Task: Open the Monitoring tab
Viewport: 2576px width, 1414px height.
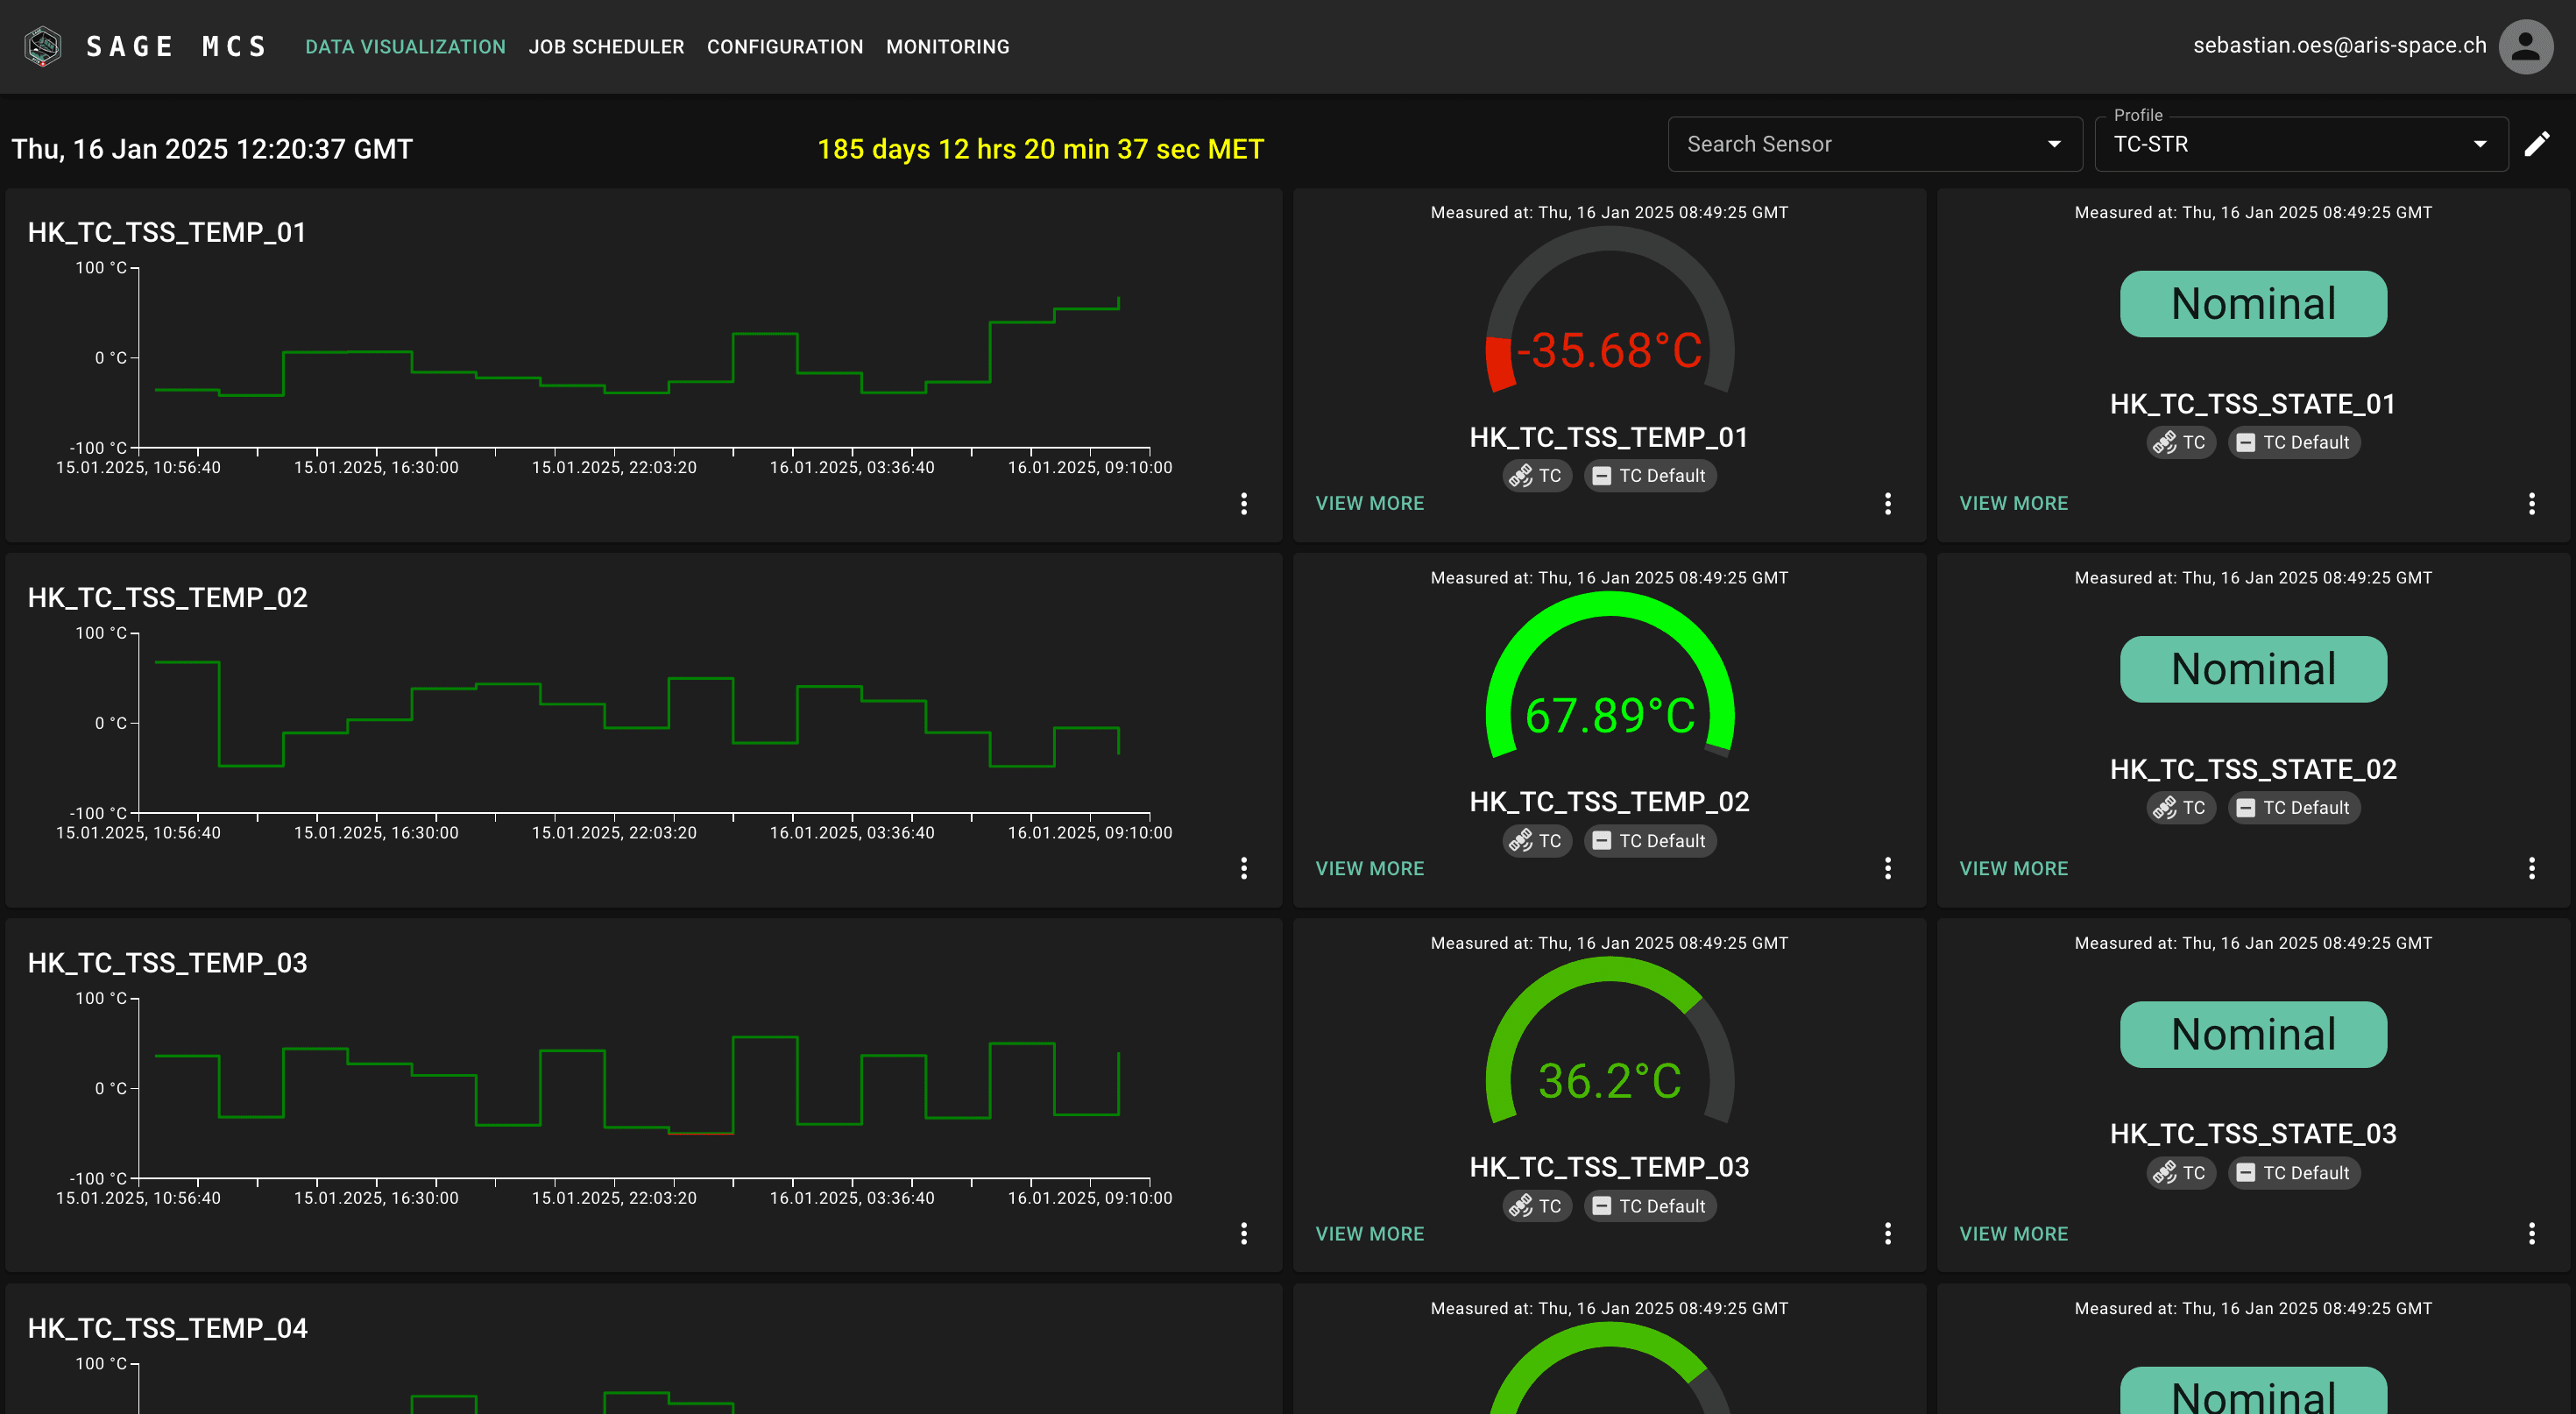Action: 947,47
